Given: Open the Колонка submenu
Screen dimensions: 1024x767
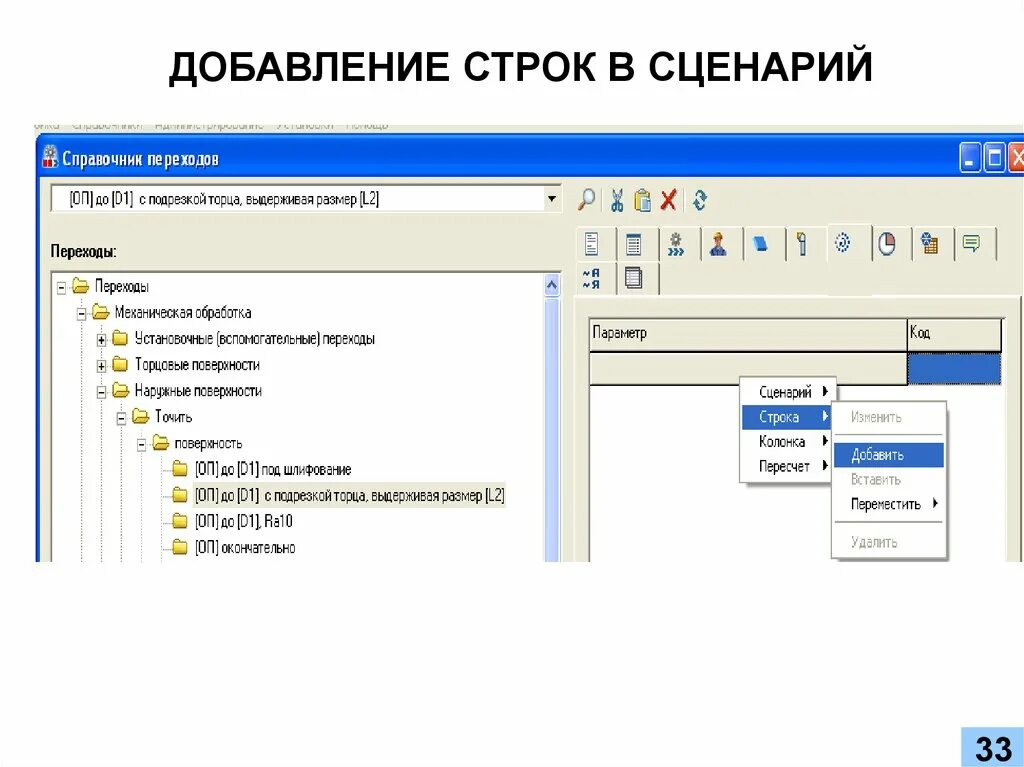Looking at the screenshot, I should [788, 442].
